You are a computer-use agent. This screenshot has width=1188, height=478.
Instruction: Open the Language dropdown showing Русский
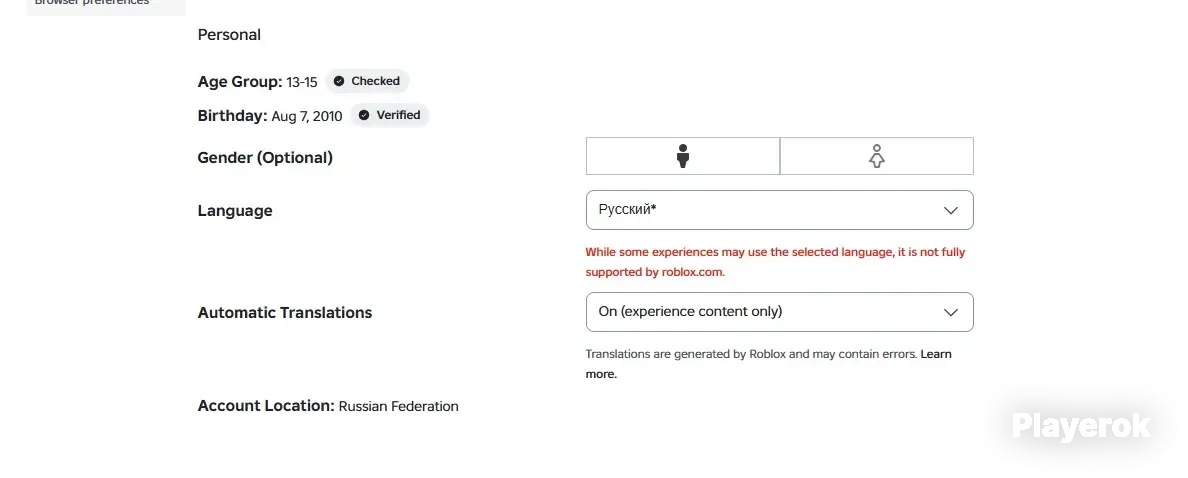pyautogui.click(x=780, y=210)
